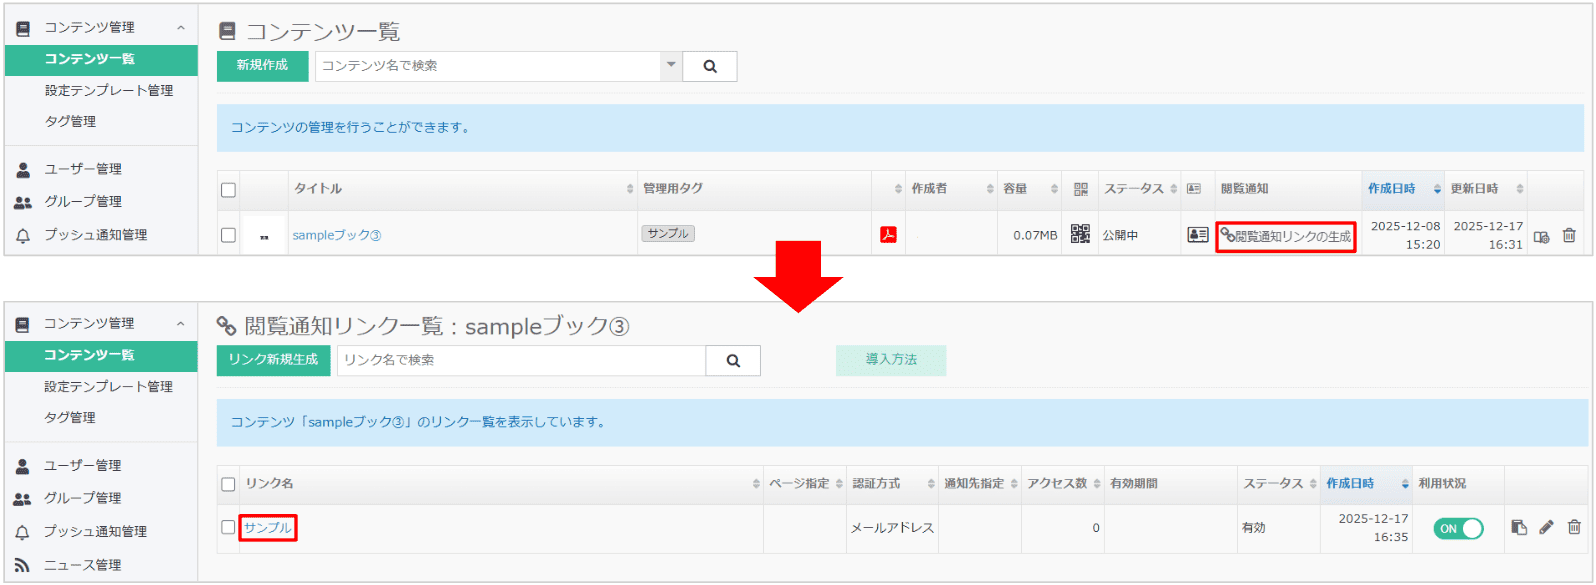Click the ID card icon beside 公開中
Screen dimensions: 1596x585
click(x=1197, y=235)
